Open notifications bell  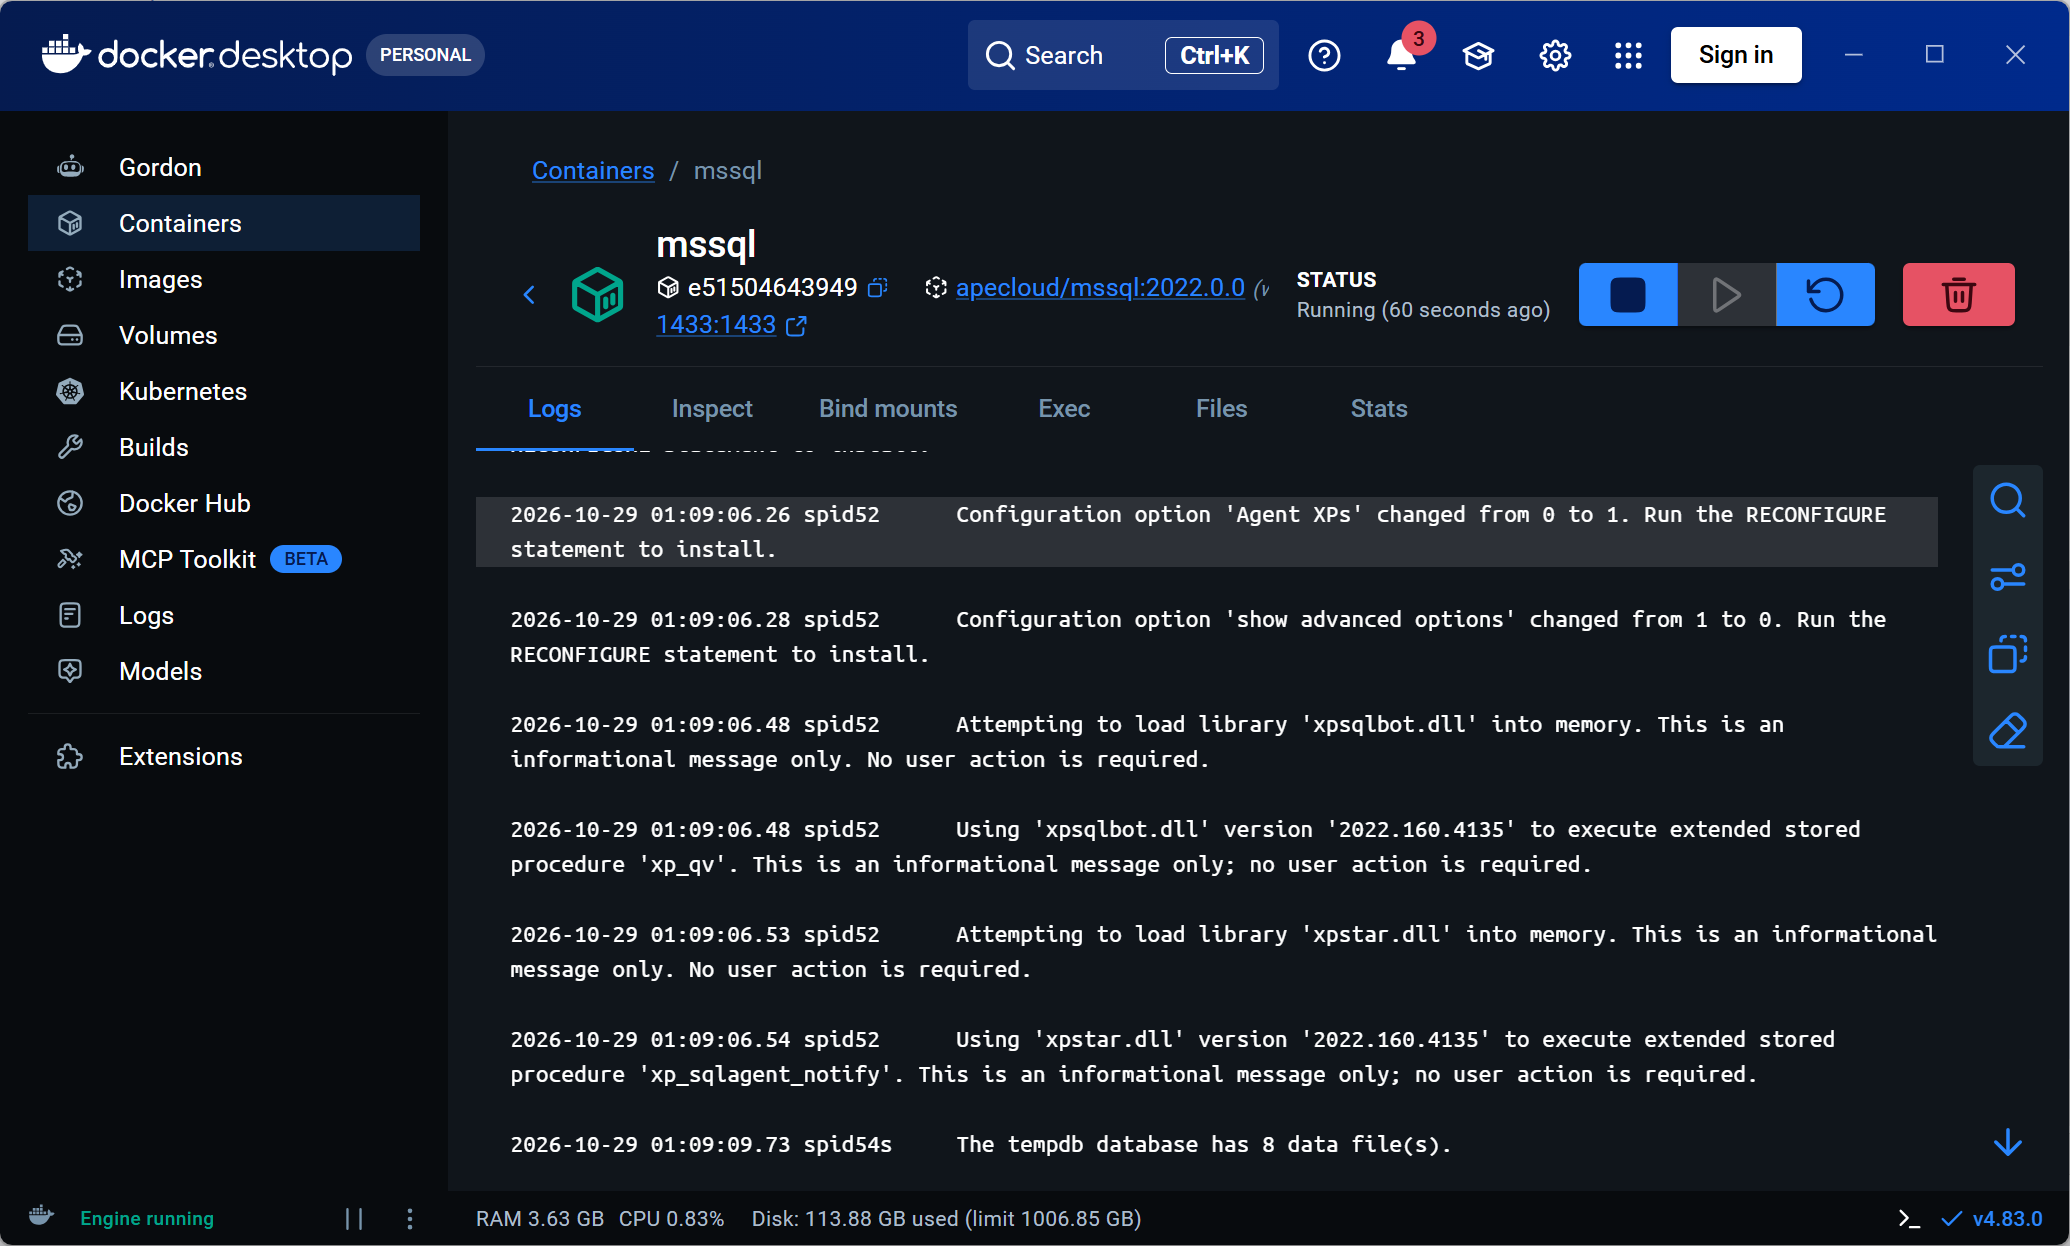[x=1402, y=55]
